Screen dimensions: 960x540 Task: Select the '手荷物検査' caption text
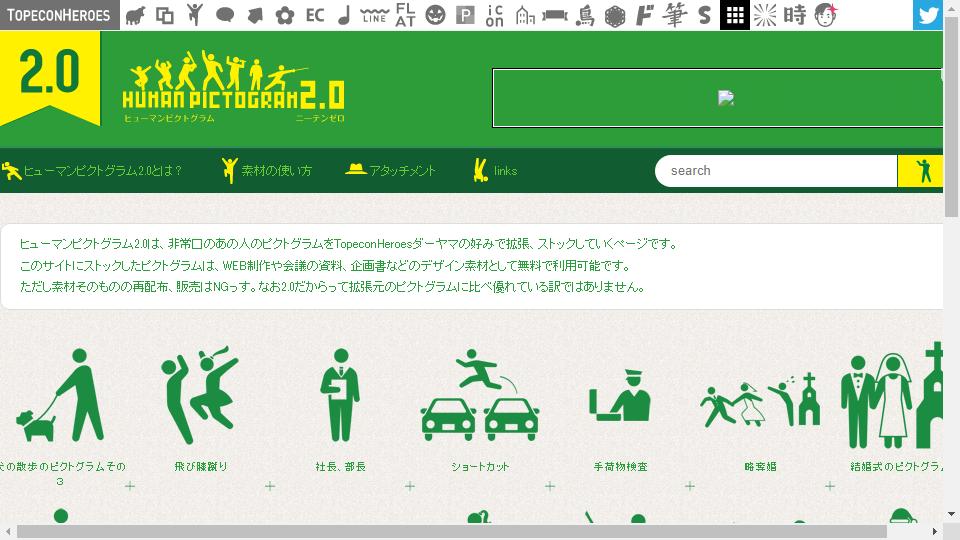pos(620,467)
